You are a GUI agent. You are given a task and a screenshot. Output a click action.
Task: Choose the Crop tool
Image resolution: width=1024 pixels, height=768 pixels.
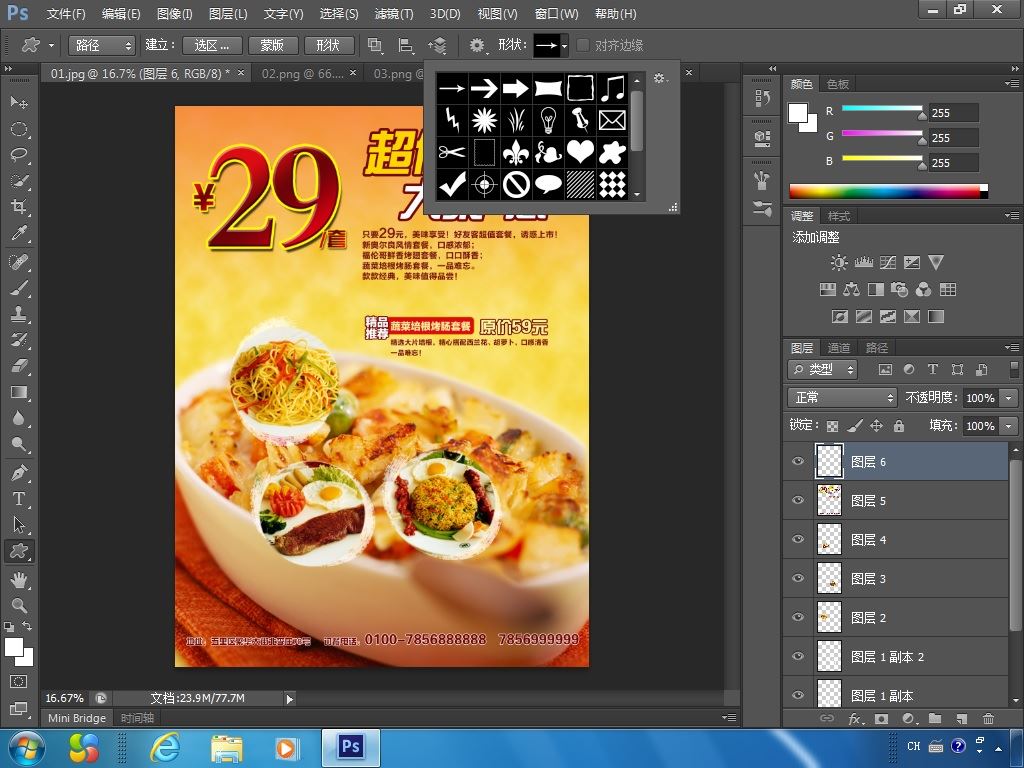pyautogui.click(x=19, y=207)
